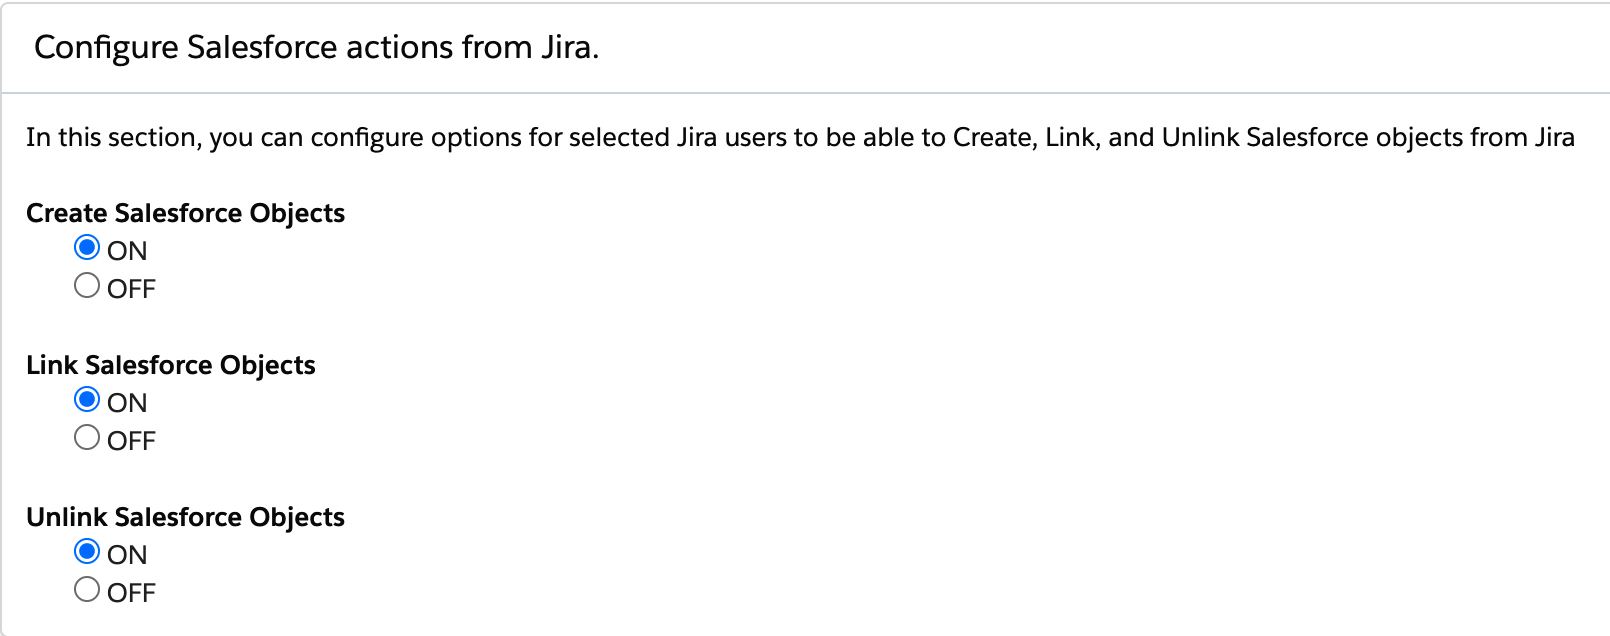
Task: Click the OFF label text under Create Salesforce Objects
Action: (131, 289)
